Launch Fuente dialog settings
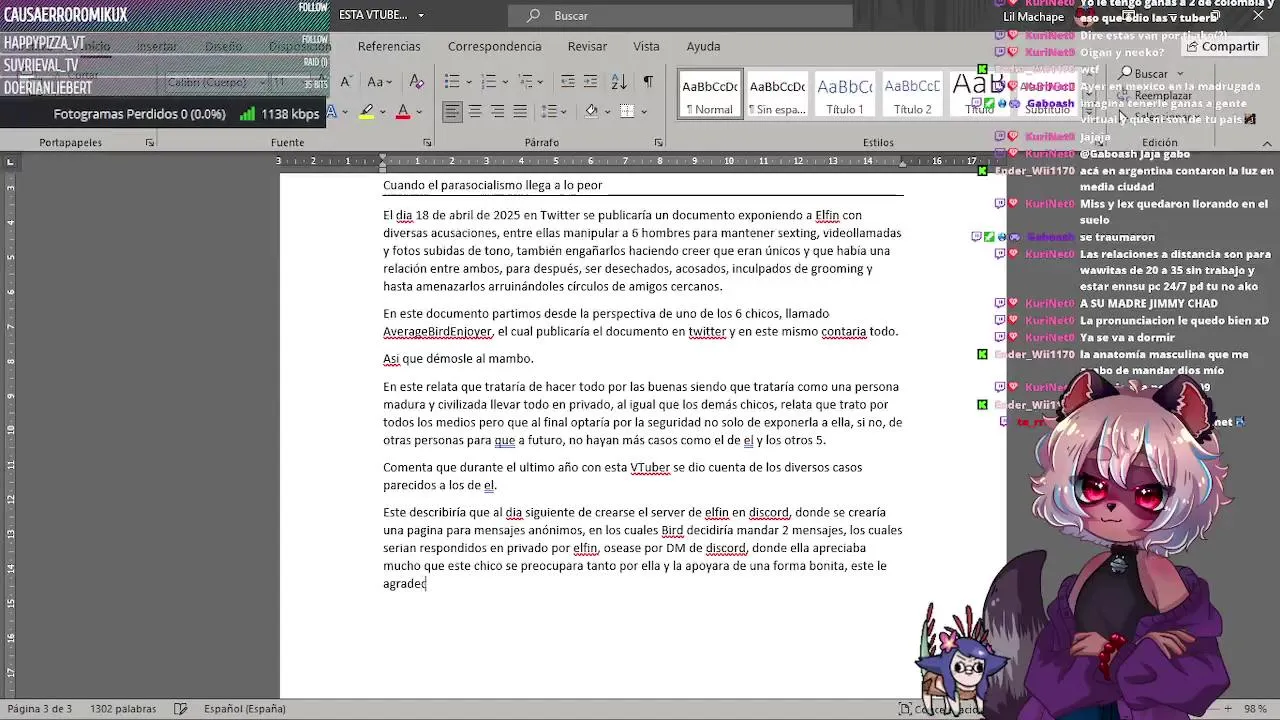Screen dimensions: 1280x720 [x=427, y=143]
